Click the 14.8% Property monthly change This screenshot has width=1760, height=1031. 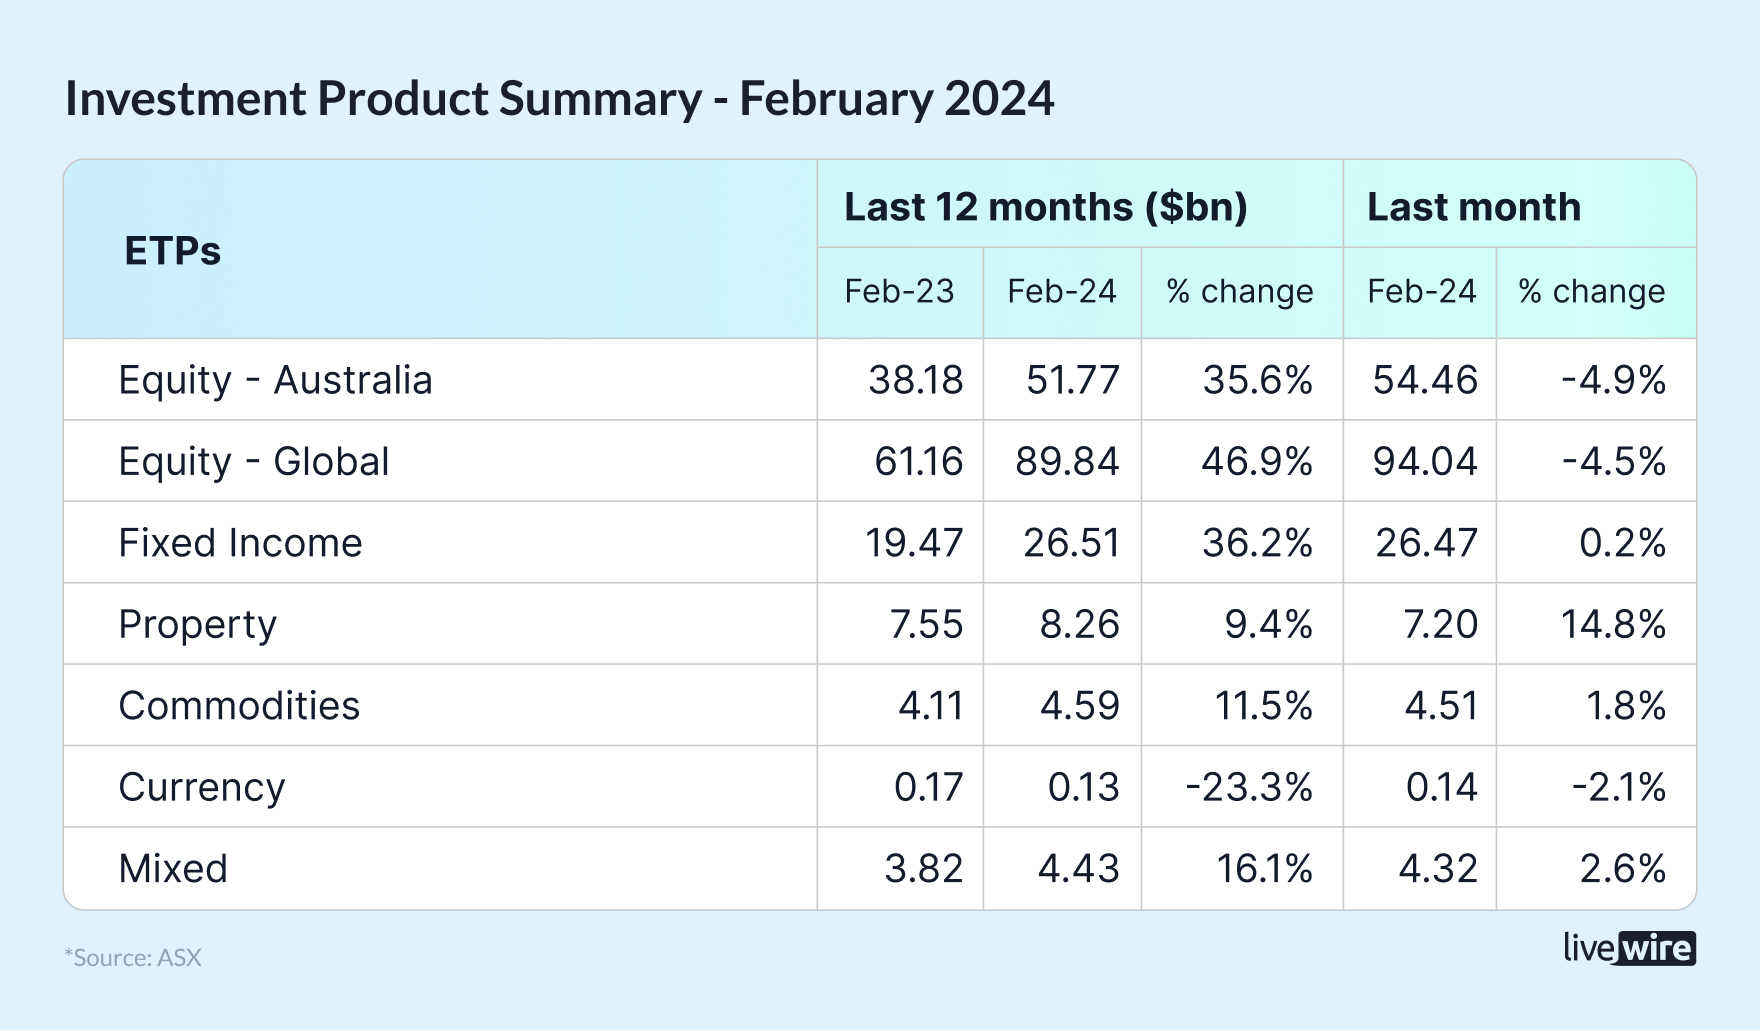pyautogui.click(x=1612, y=625)
